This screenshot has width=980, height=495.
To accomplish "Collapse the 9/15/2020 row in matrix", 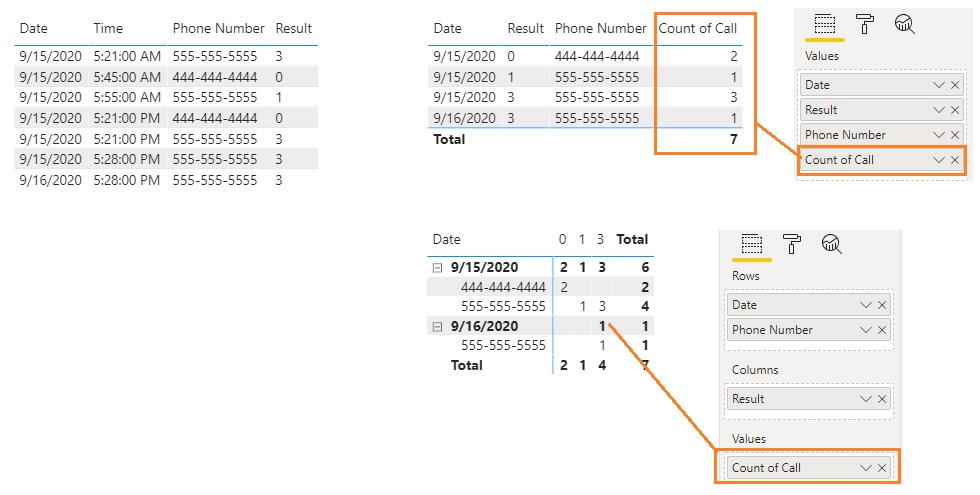I will 438,268.
